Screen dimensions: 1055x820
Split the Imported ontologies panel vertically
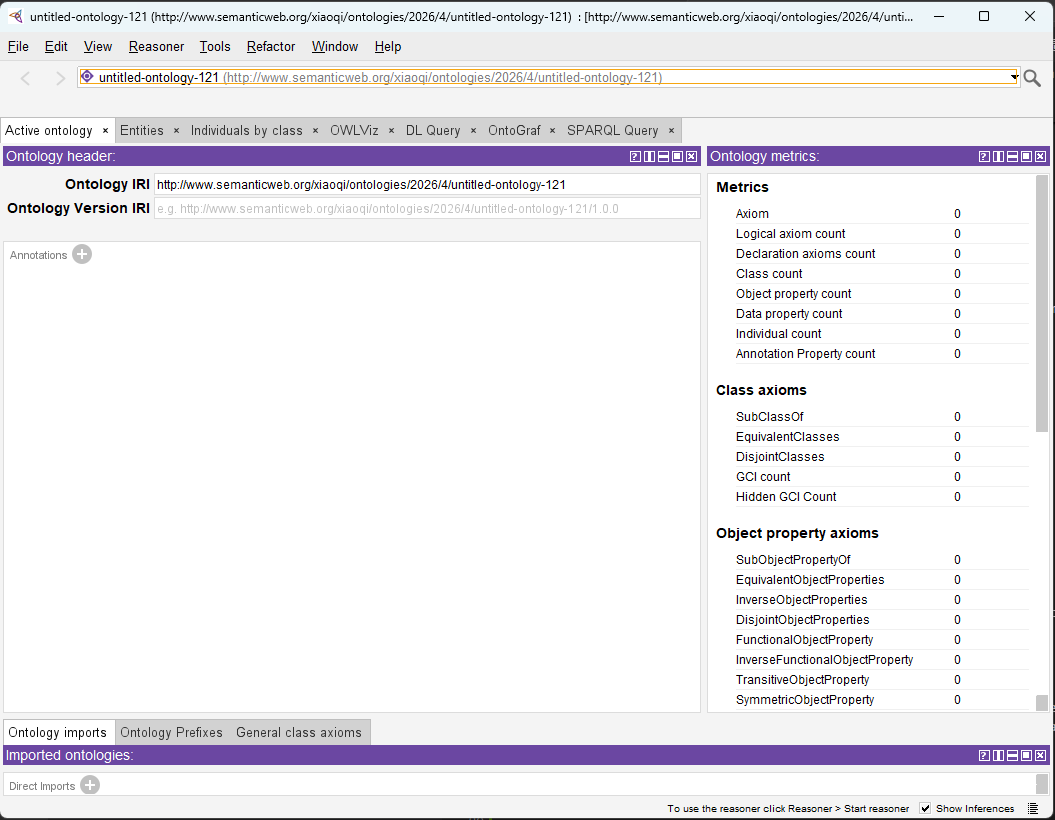click(x=998, y=755)
